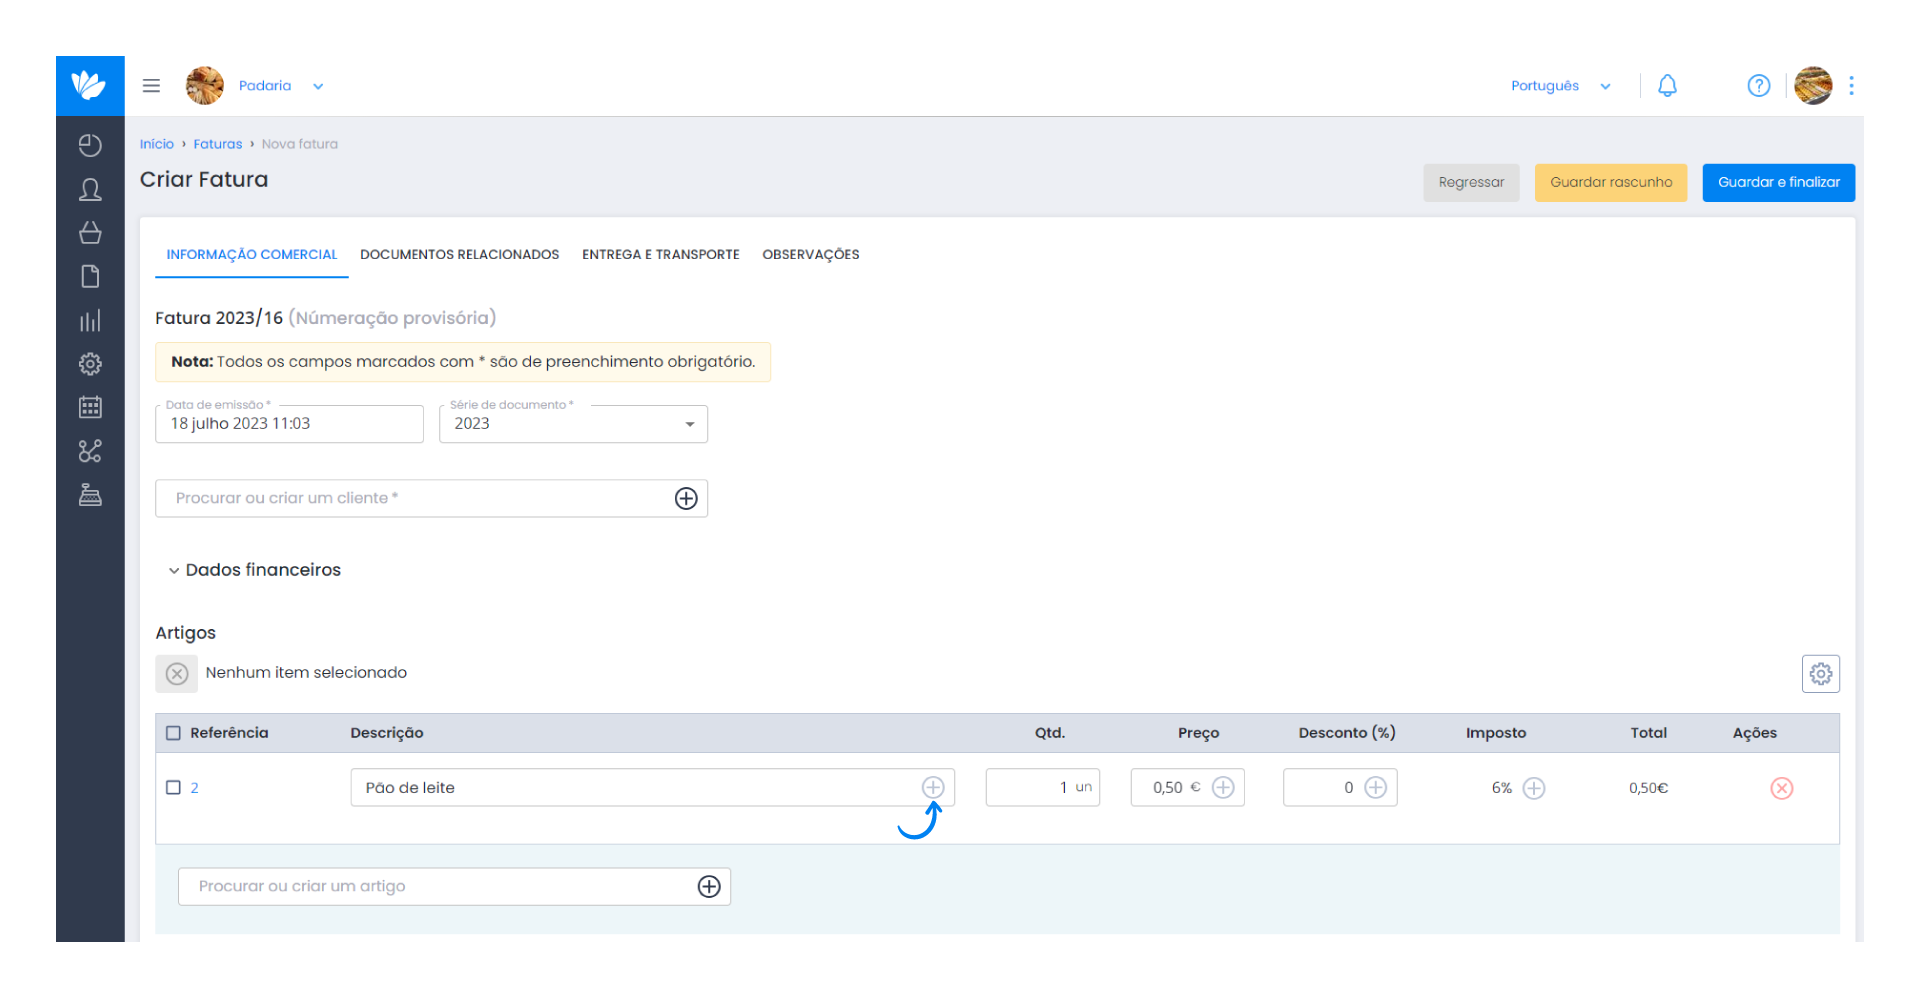Click the quantity field showing 1 un

point(1043,787)
